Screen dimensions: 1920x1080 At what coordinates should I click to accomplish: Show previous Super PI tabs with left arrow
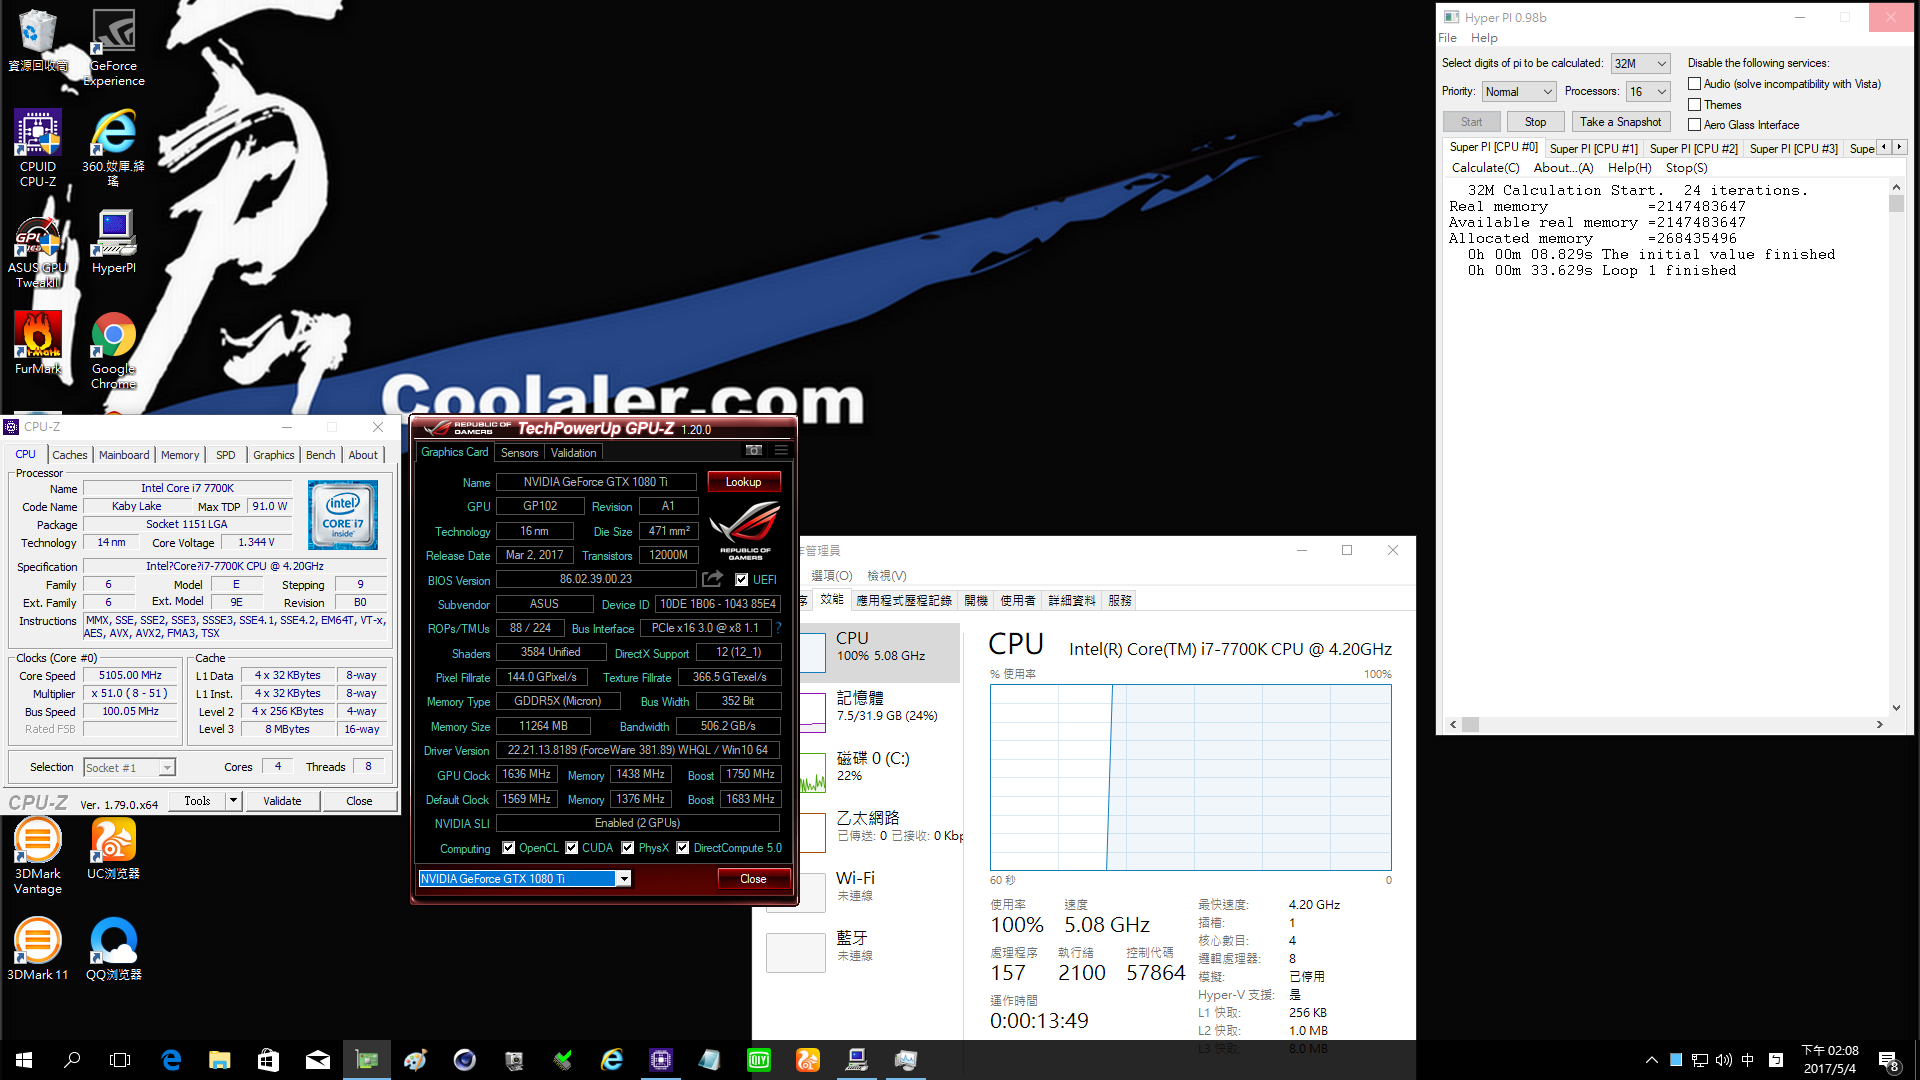click(1884, 147)
